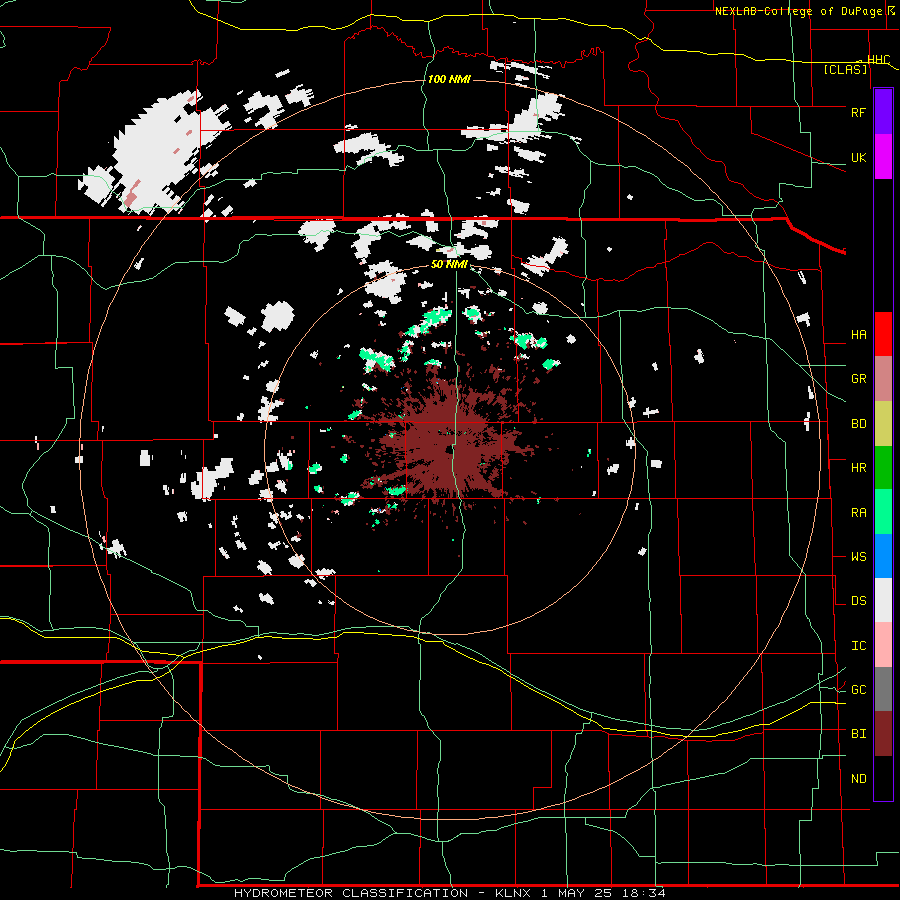The width and height of the screenshot is (900, 900).
Task: Select the BD yellow legend block
Action: pyautogui.click(x=883, y=424)
